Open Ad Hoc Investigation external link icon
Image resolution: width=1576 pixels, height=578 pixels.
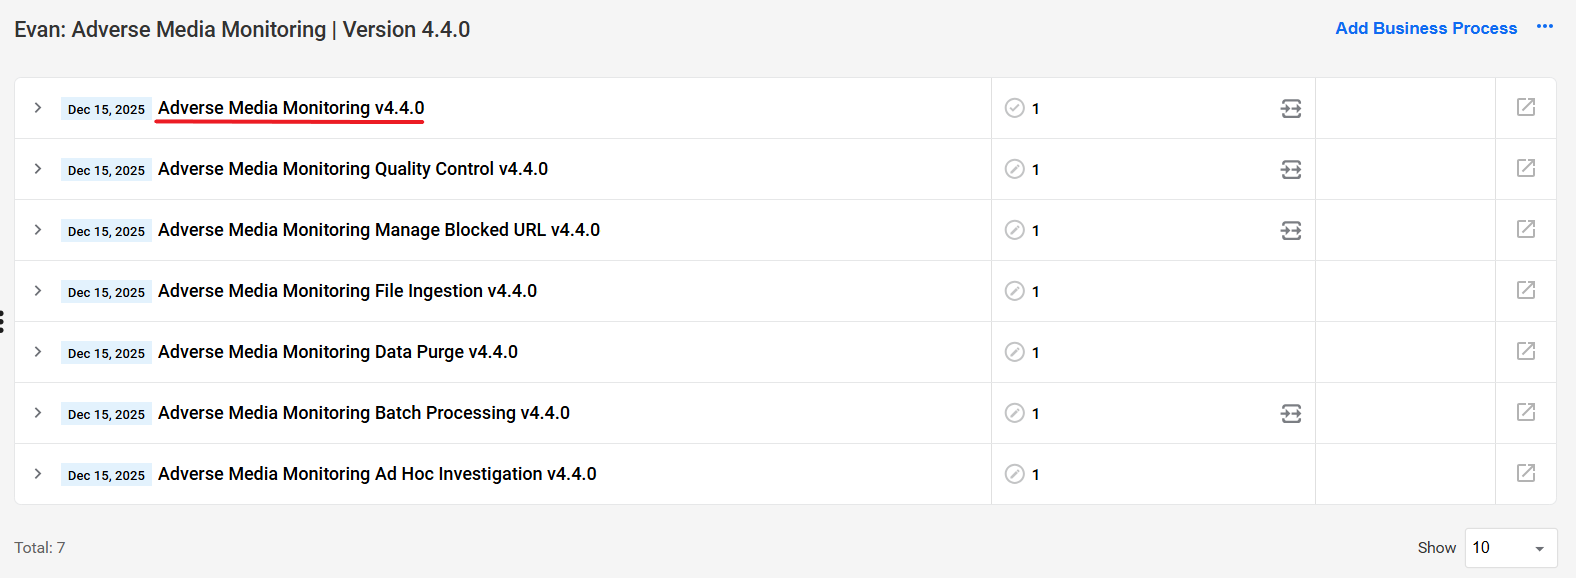[x=1525, y=473]
